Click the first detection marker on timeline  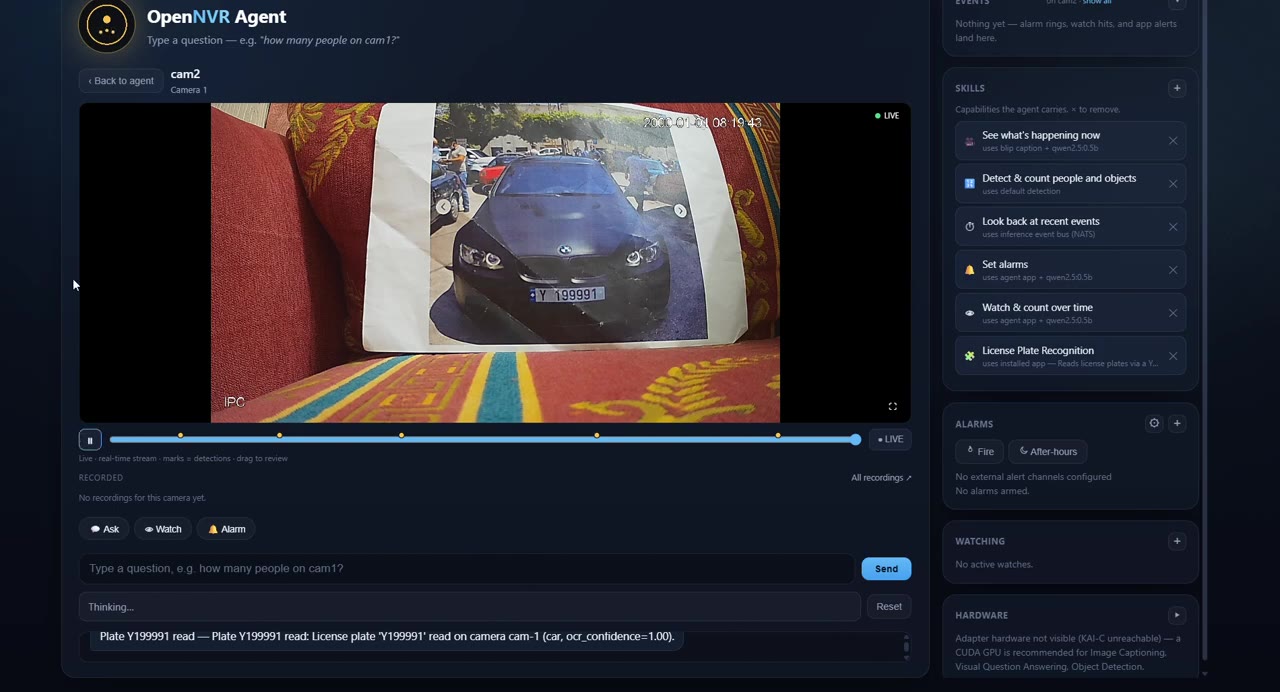[181, 435]
